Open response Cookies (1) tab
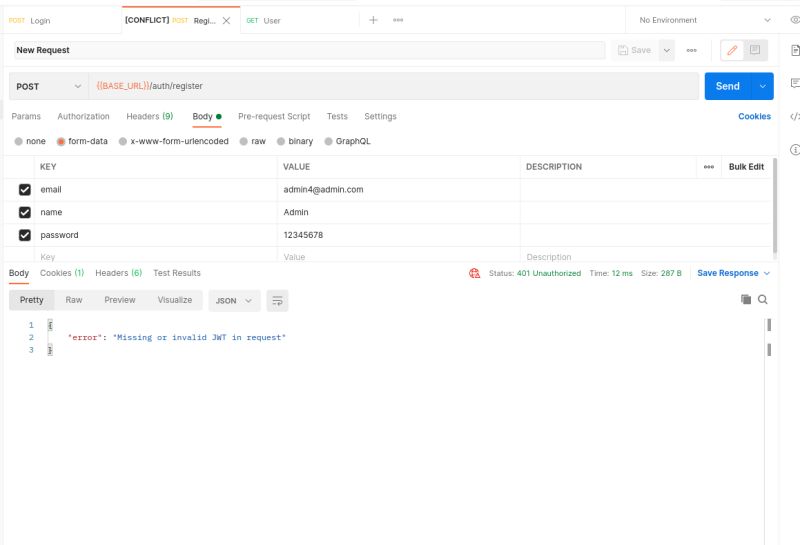 coord(62,273)
